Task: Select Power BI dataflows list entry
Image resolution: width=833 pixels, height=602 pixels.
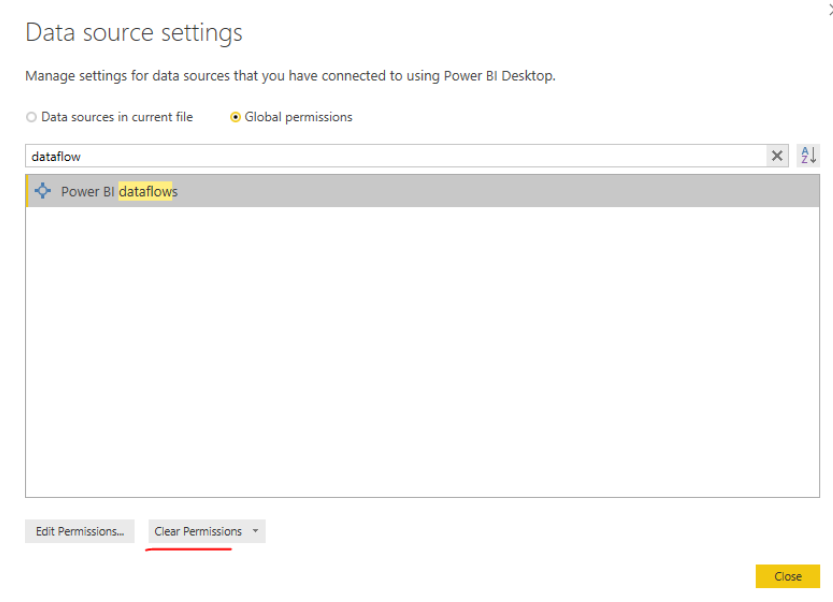Action: pyautogui.click(x=422, y=191)
